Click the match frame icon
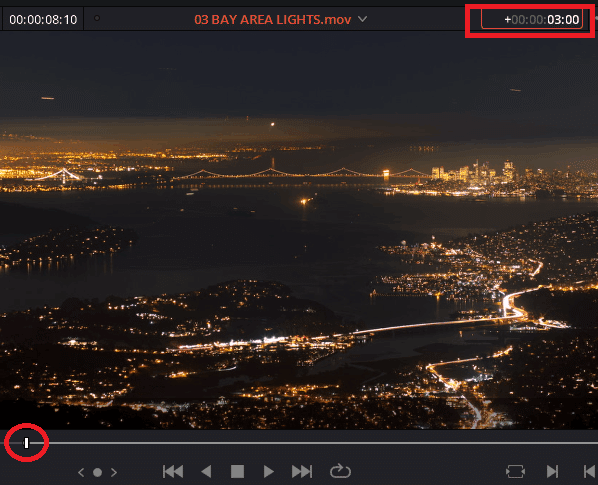Image resolution: width=598 pixels, height=485 pixels. point(515,472)
